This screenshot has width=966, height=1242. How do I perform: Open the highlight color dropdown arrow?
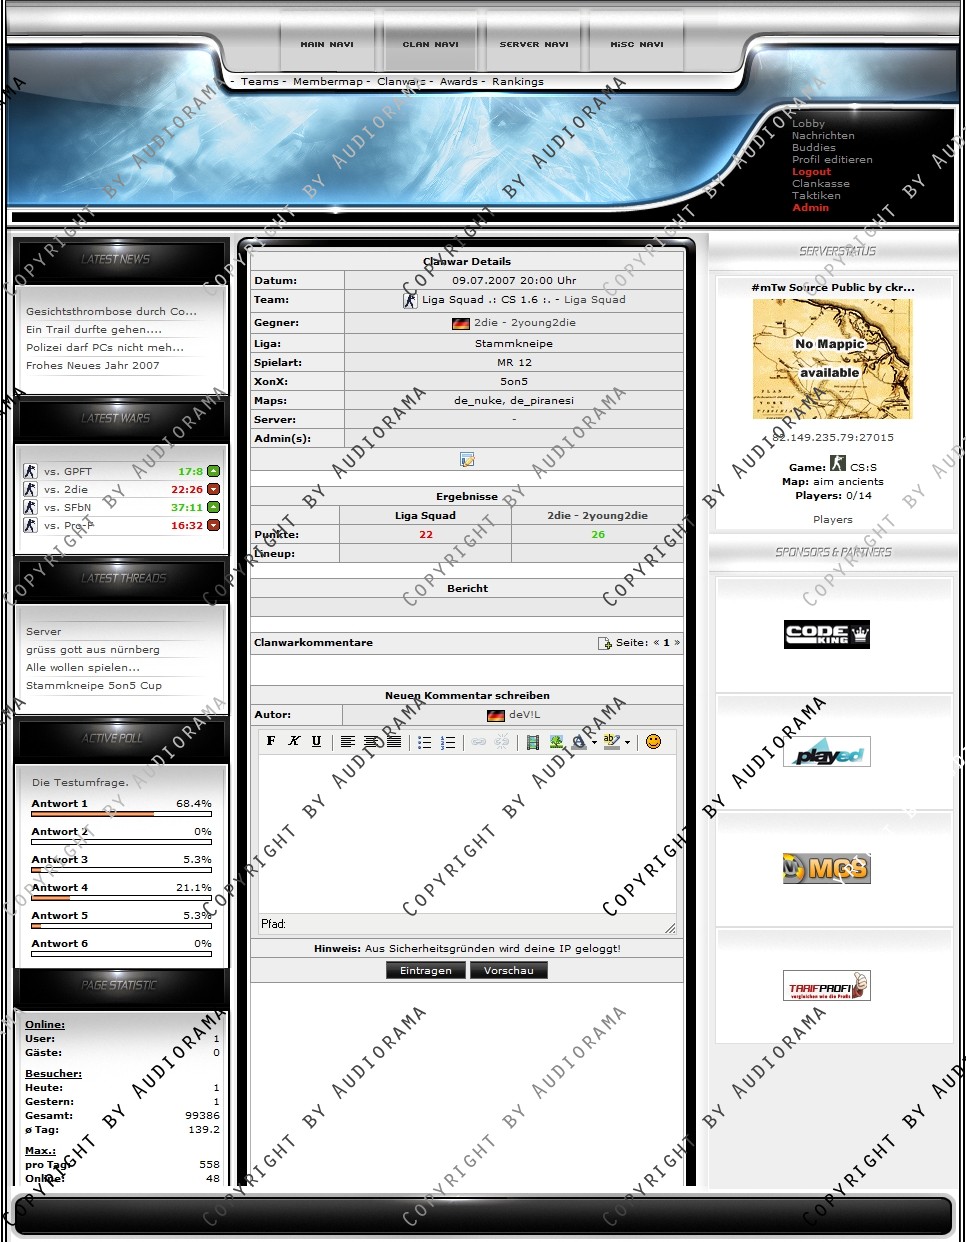[628, 742]
